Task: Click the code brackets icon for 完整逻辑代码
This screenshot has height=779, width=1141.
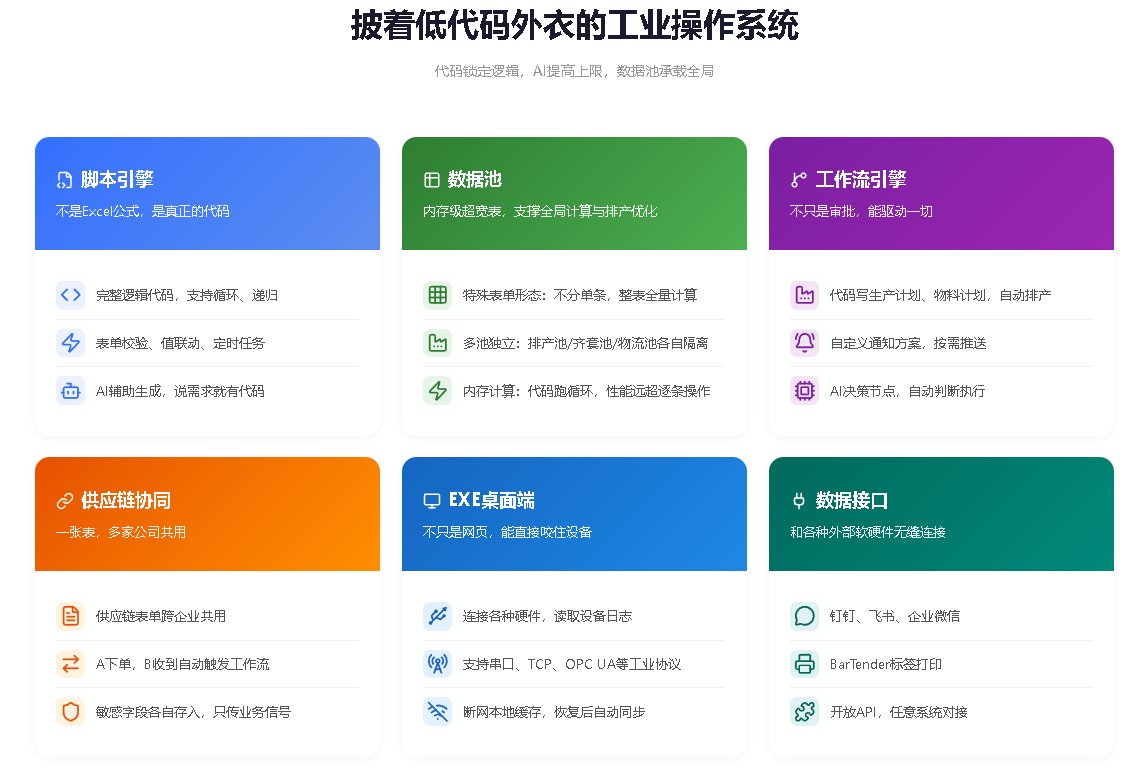Action: coord(71,295)
